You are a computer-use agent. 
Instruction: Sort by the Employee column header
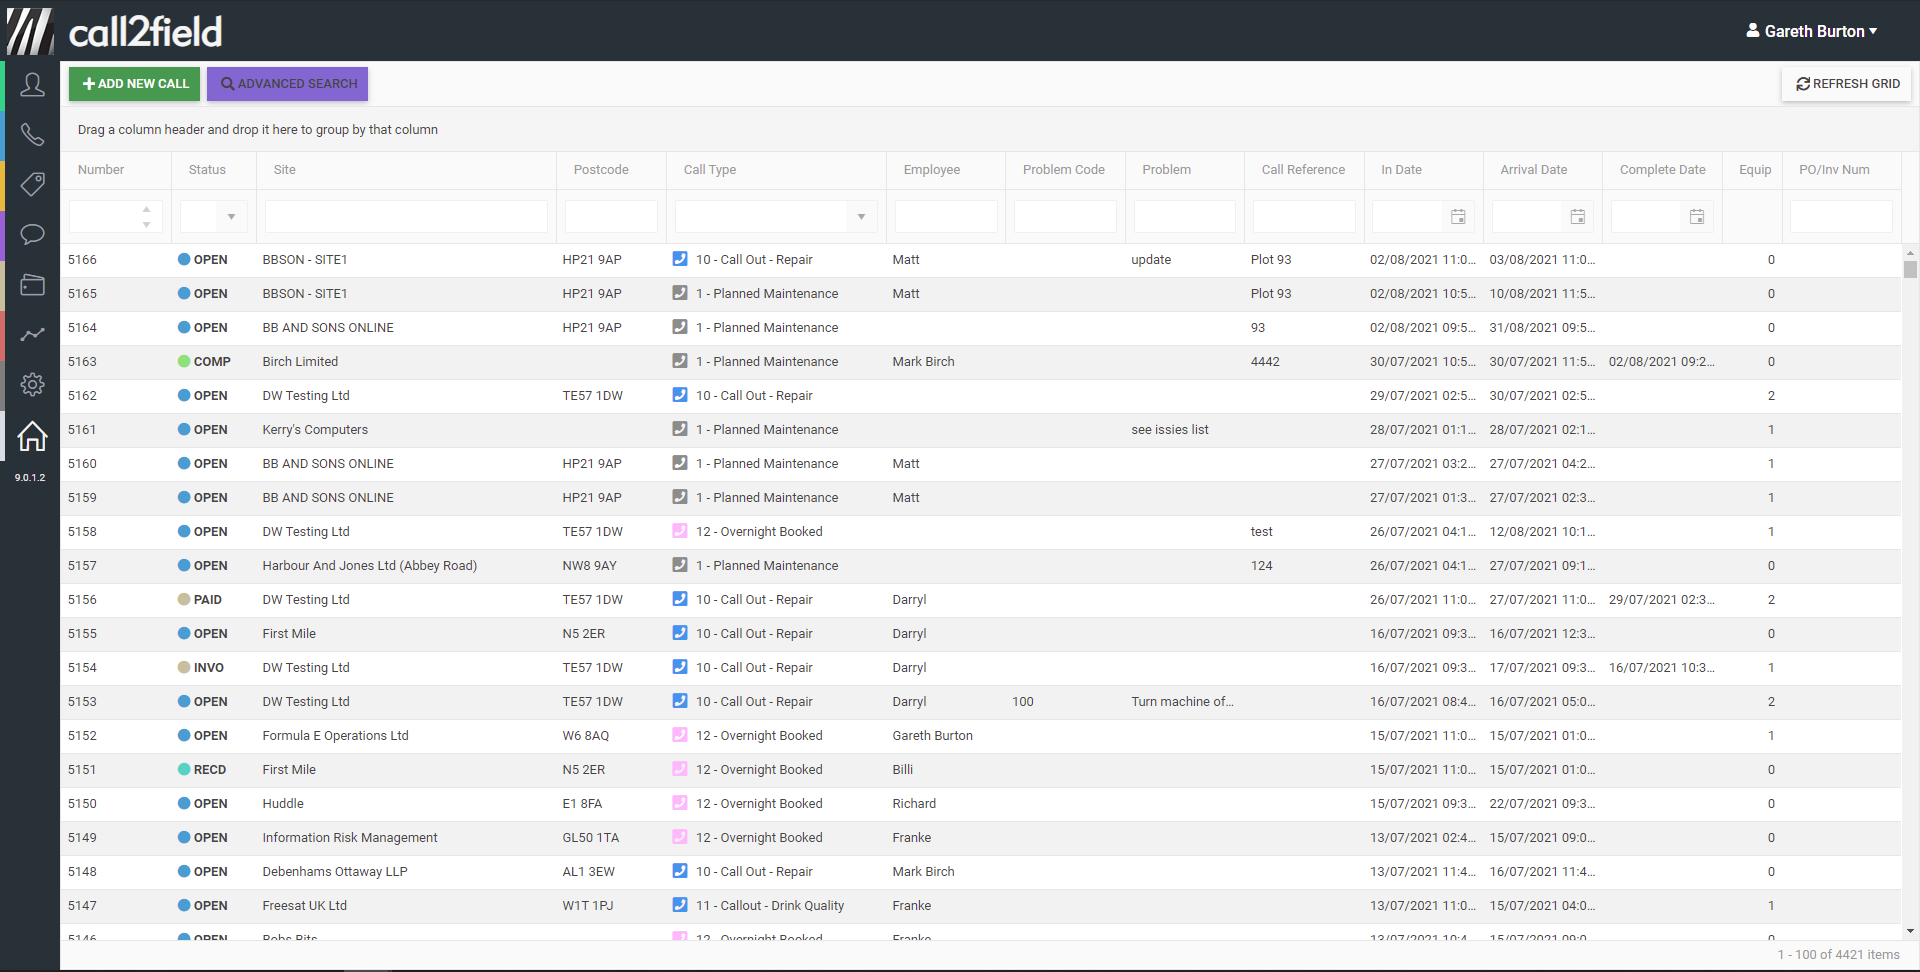pyautogui.click(x=931, y=170)
